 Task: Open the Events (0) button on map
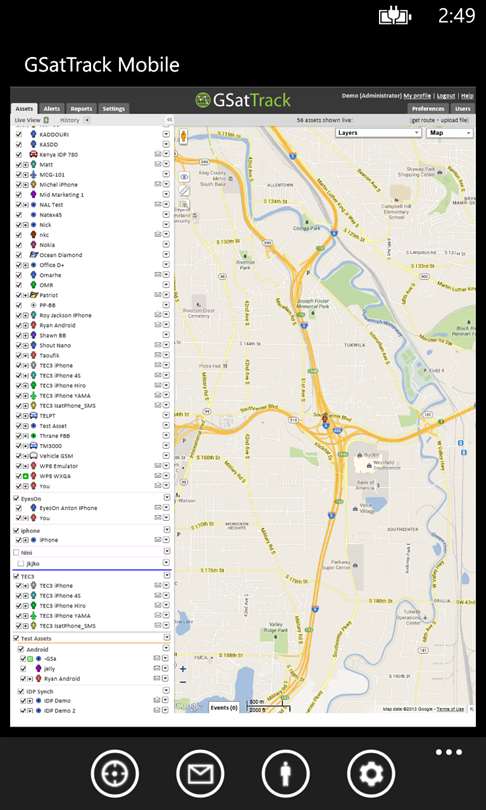224,708
